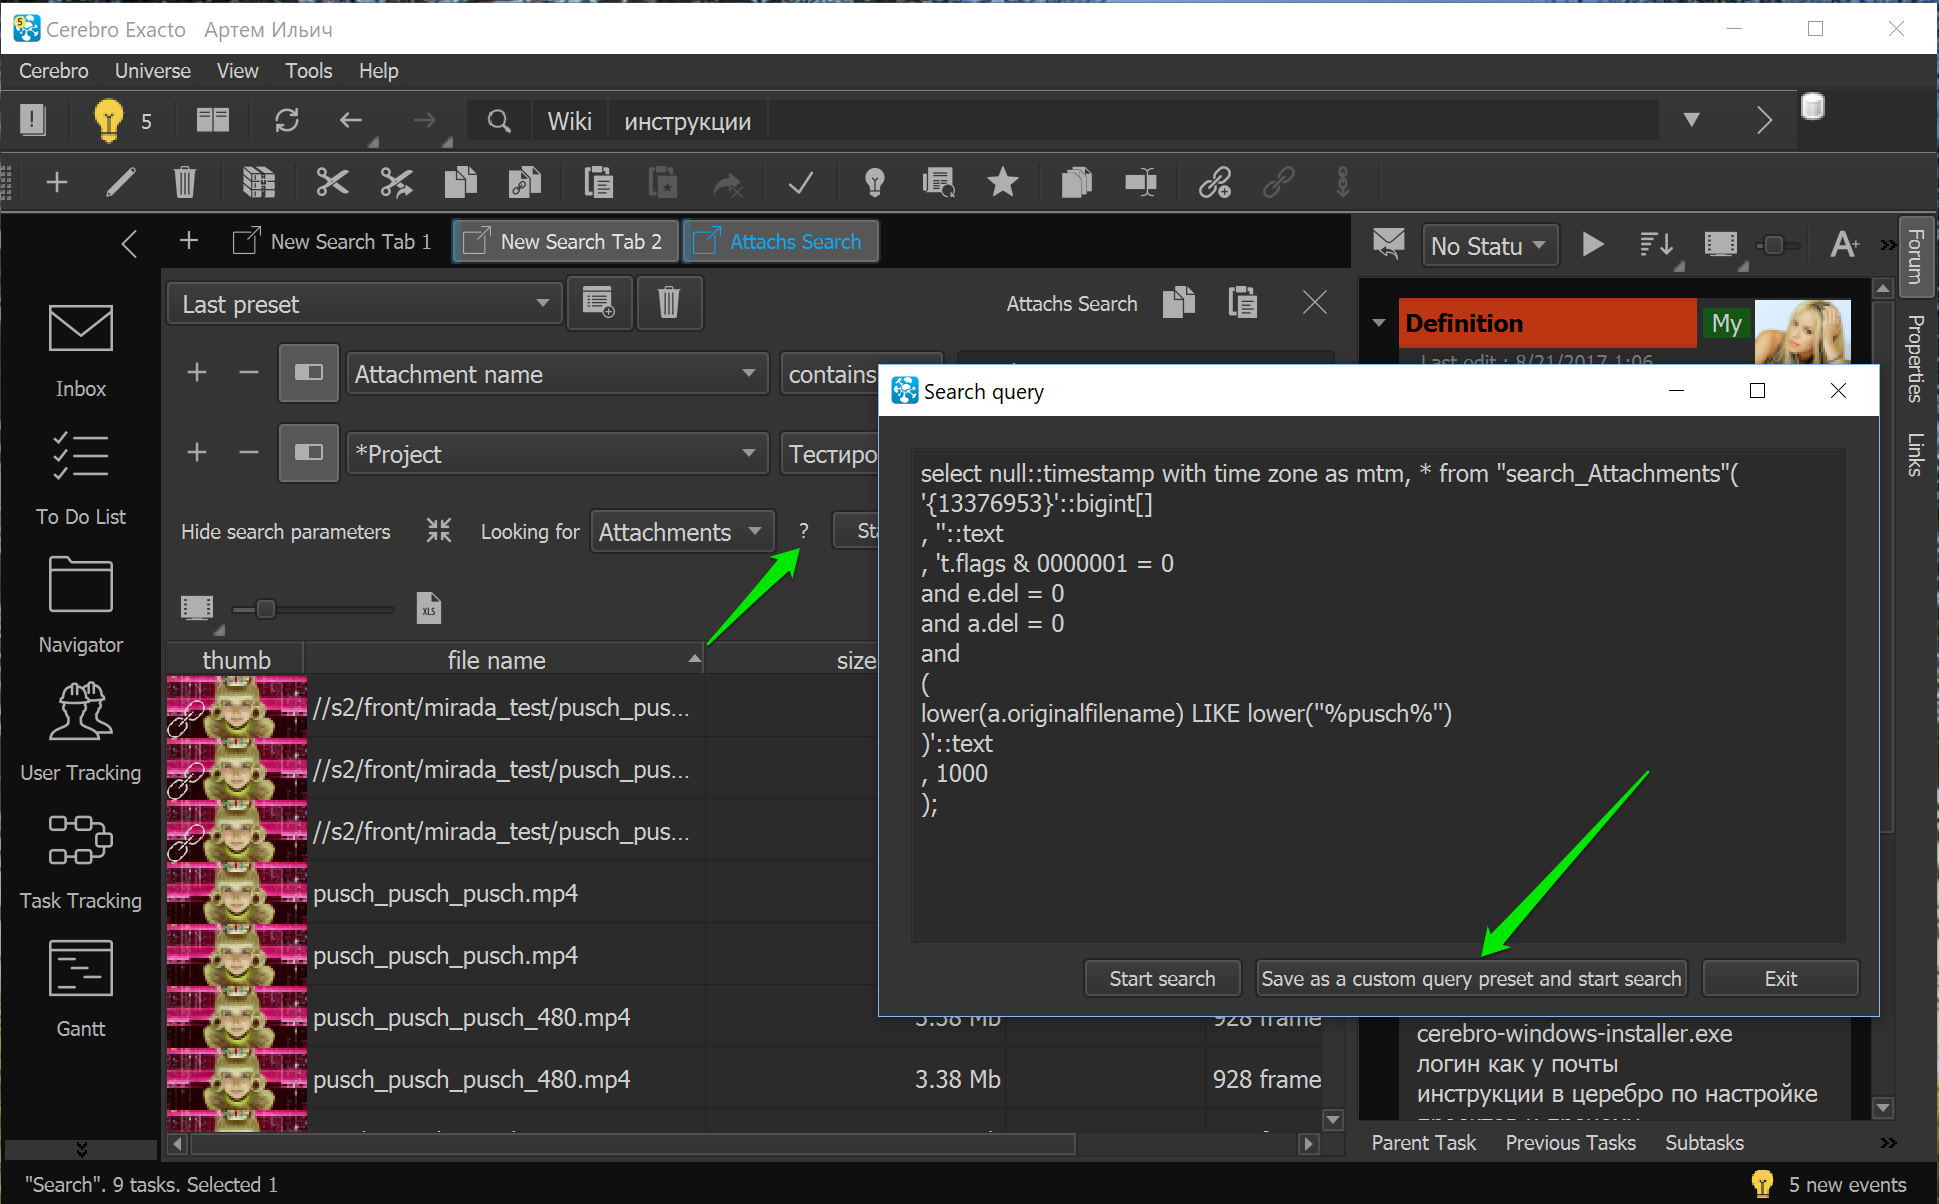Toggle the two-column layout icon
The height and width of the screenshot is (1204, 1939).
point(212,121)
